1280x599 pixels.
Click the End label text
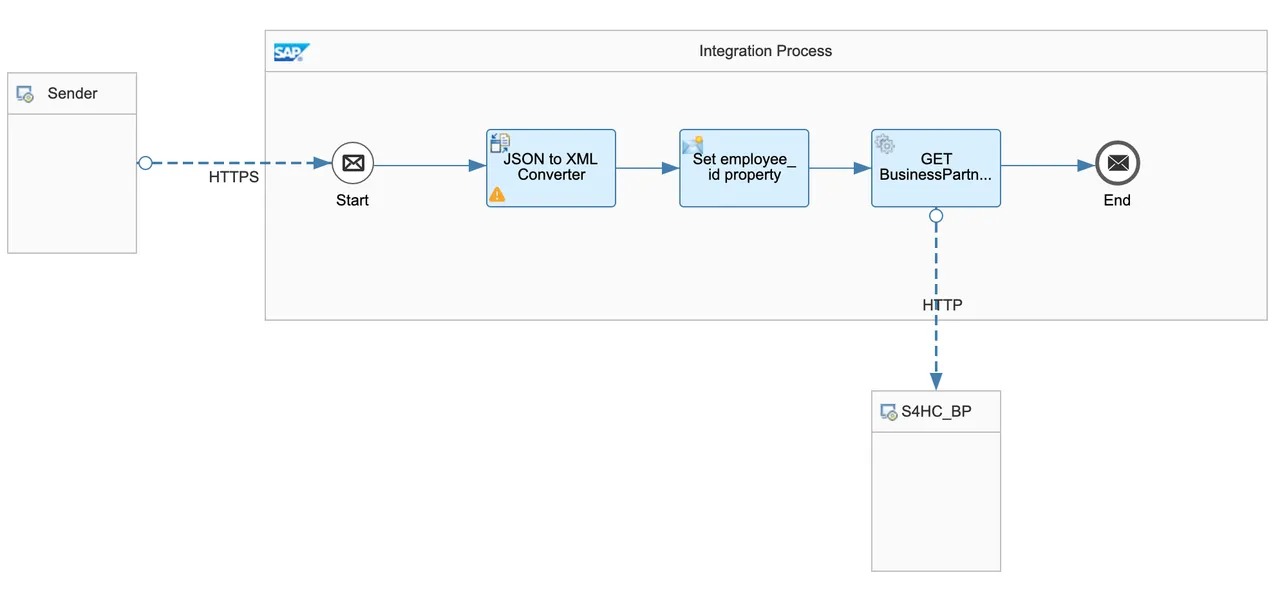tap(1117, 200)
